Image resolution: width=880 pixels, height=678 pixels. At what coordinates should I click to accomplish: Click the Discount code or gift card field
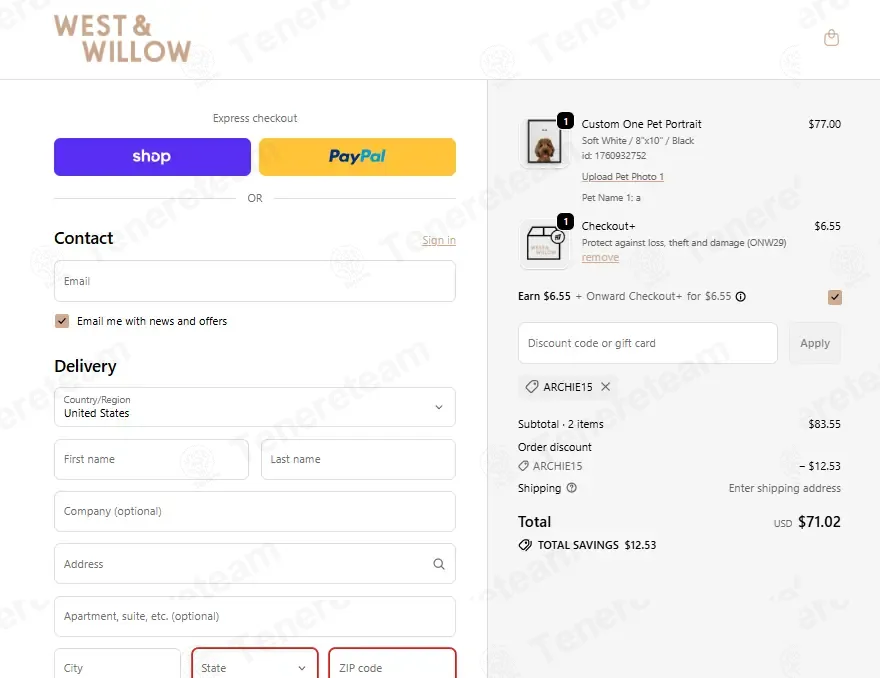[647, 343]
